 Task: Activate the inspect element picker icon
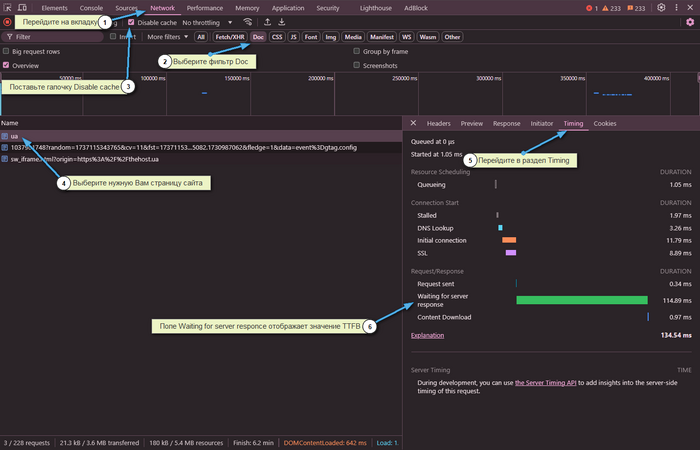coord(8,8)
